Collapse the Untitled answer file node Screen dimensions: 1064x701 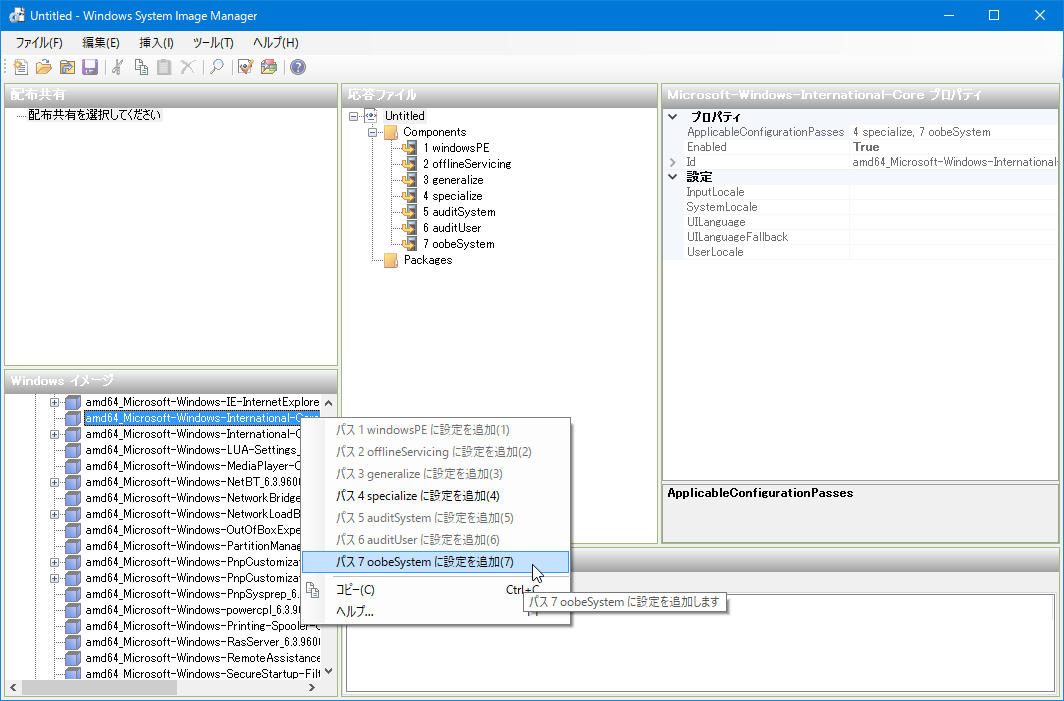point(354,116)
